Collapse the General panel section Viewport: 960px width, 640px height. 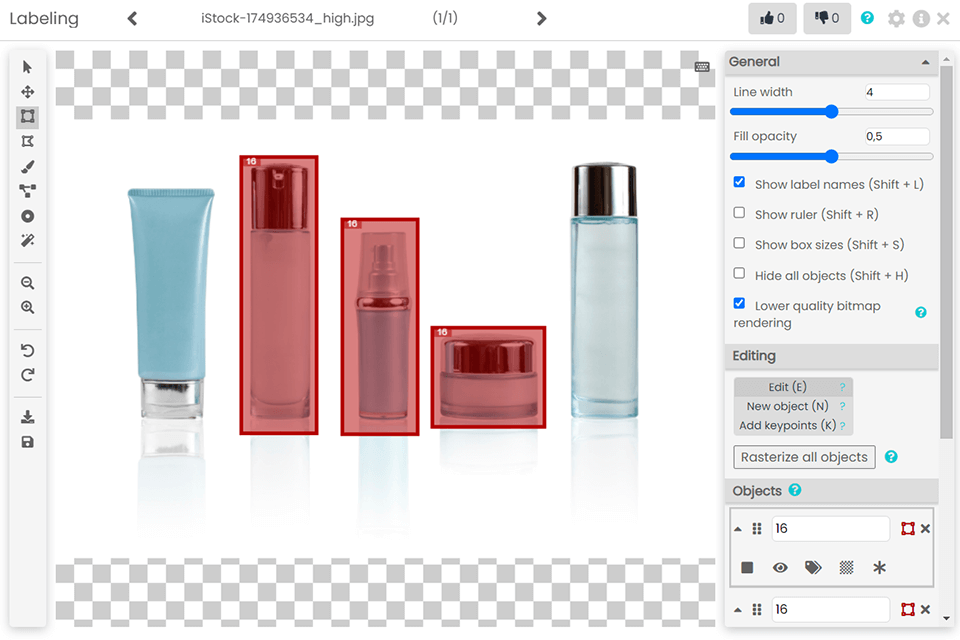(x=924, y=62)
